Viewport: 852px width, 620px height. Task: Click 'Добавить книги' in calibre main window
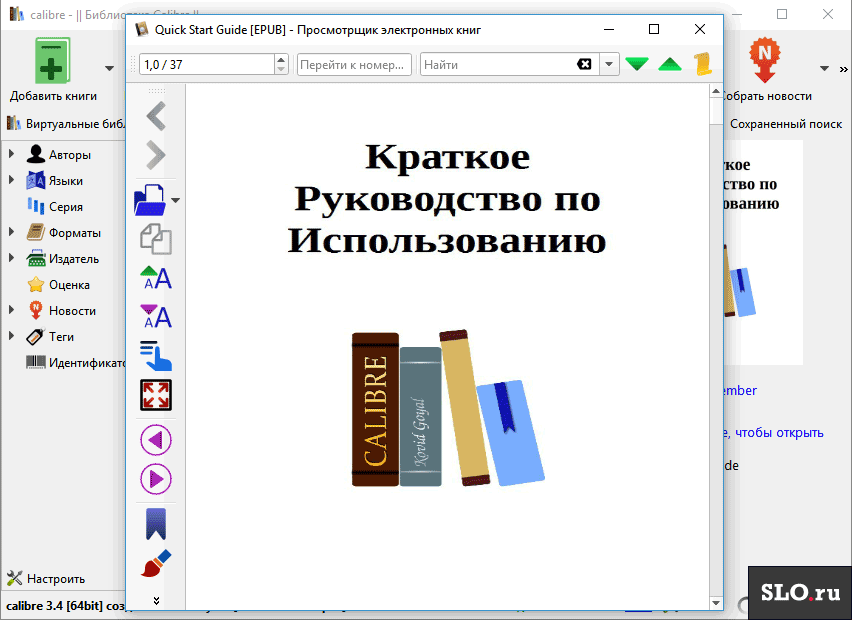(53, 70)
